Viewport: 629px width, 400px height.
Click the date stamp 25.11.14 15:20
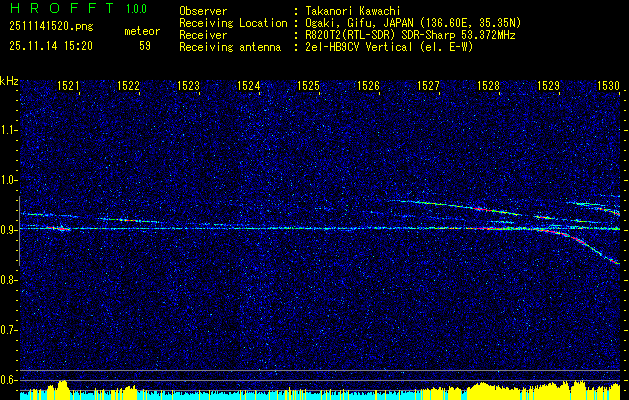pyautogui.click(x=51, y=46)
